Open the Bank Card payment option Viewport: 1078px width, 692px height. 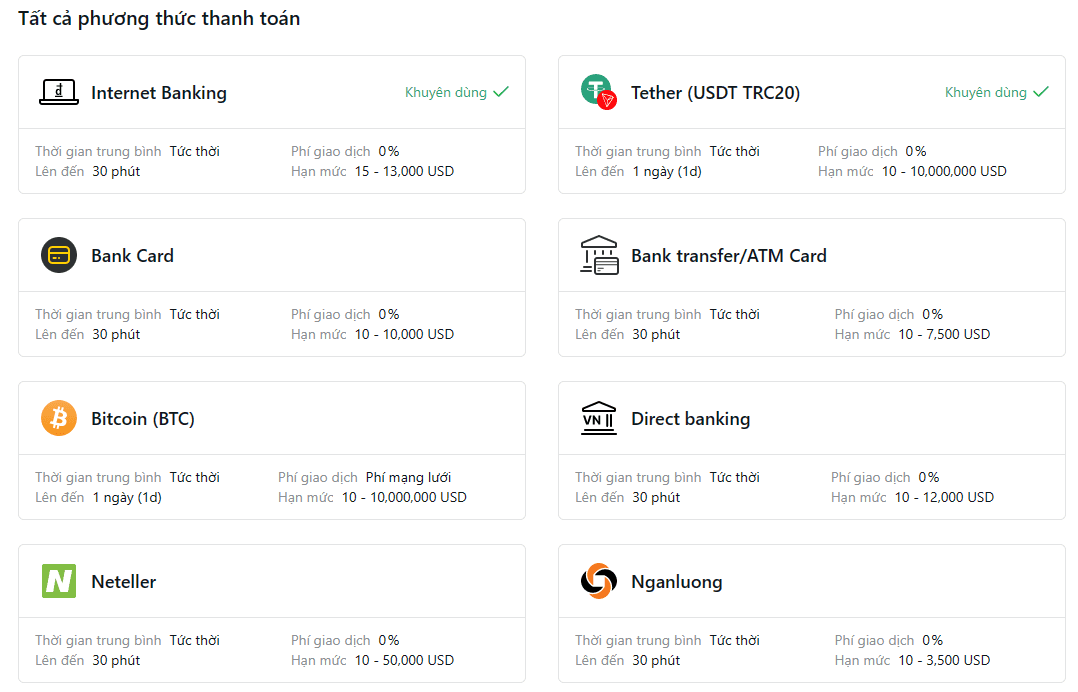[x=272, y=287]
